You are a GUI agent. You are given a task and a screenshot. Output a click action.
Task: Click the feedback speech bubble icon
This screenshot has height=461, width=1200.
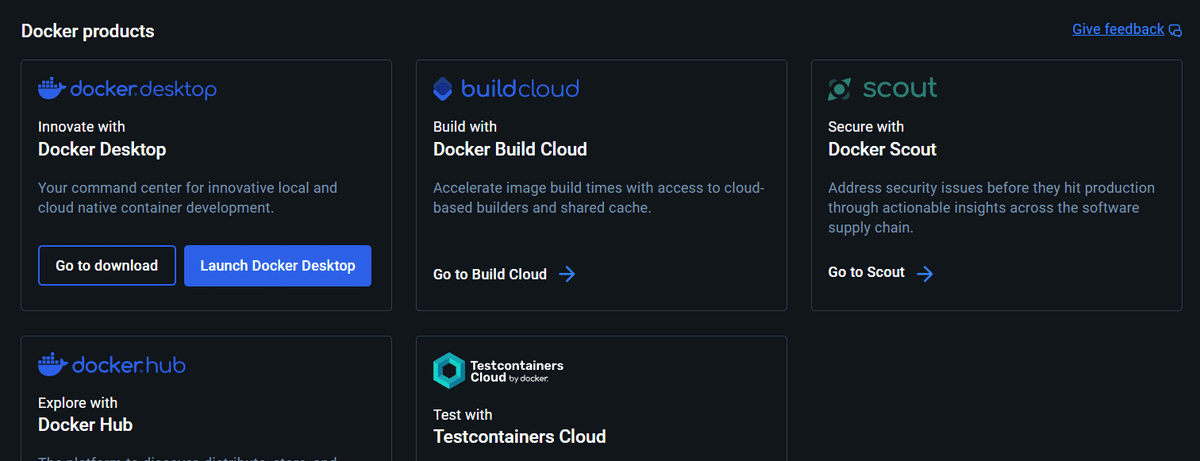pyautogui.click(x=1175, y=30)
